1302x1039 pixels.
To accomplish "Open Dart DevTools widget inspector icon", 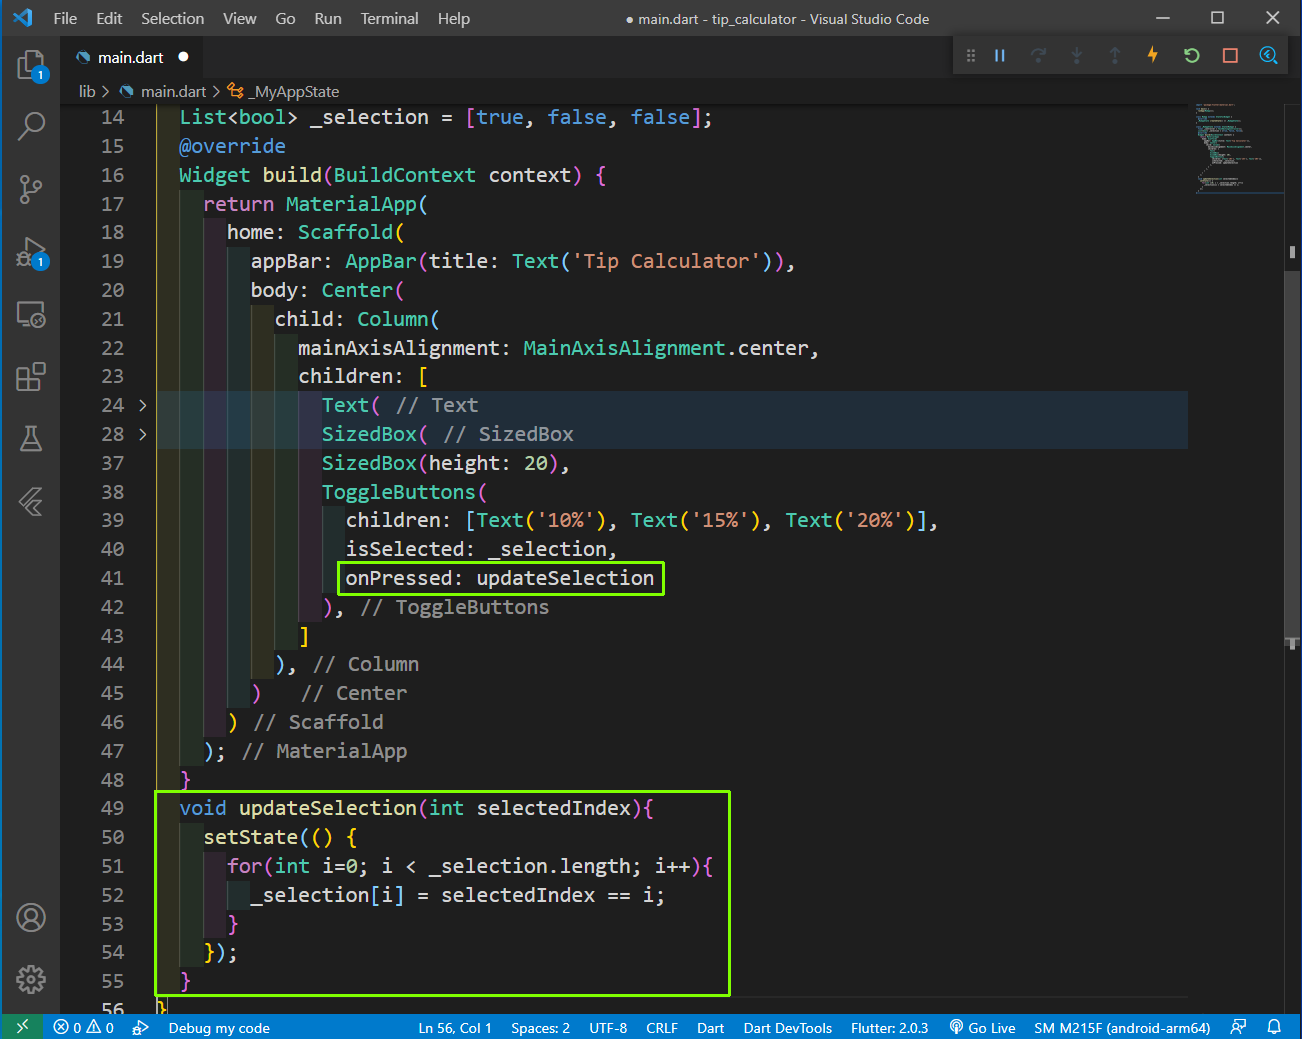I will click(1268, 55).
